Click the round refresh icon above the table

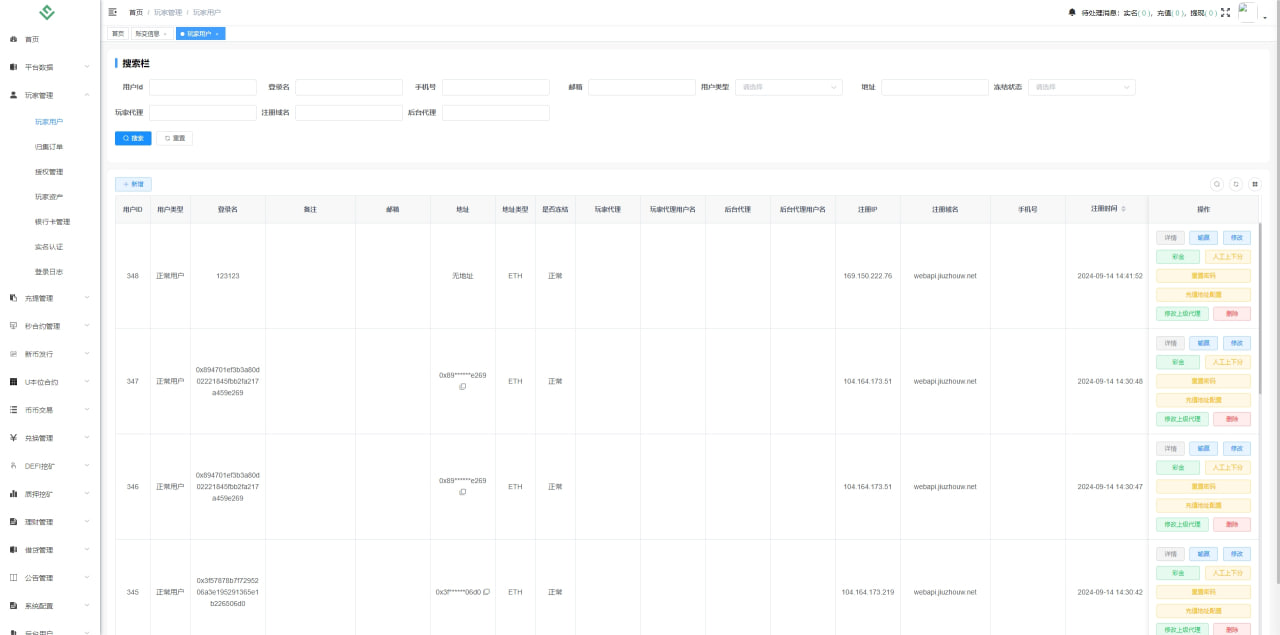click(x=1236, y=184)
